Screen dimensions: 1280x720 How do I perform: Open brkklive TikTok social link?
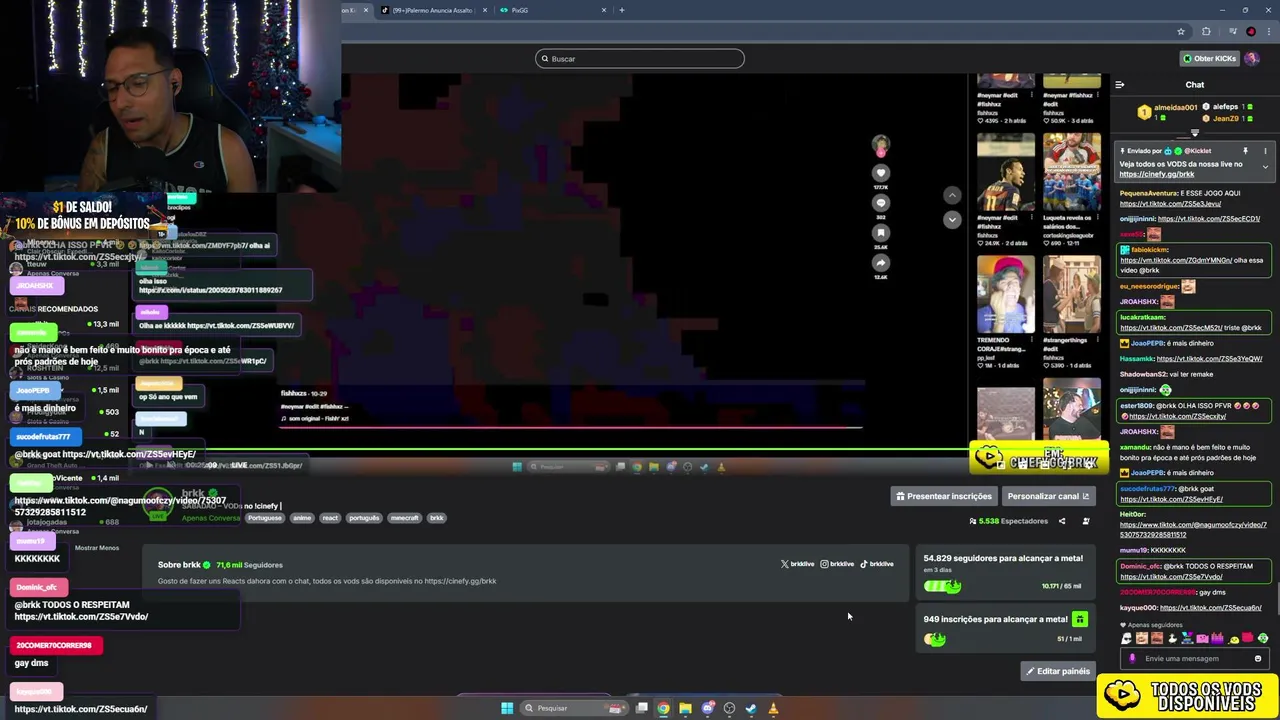(877, 564)
